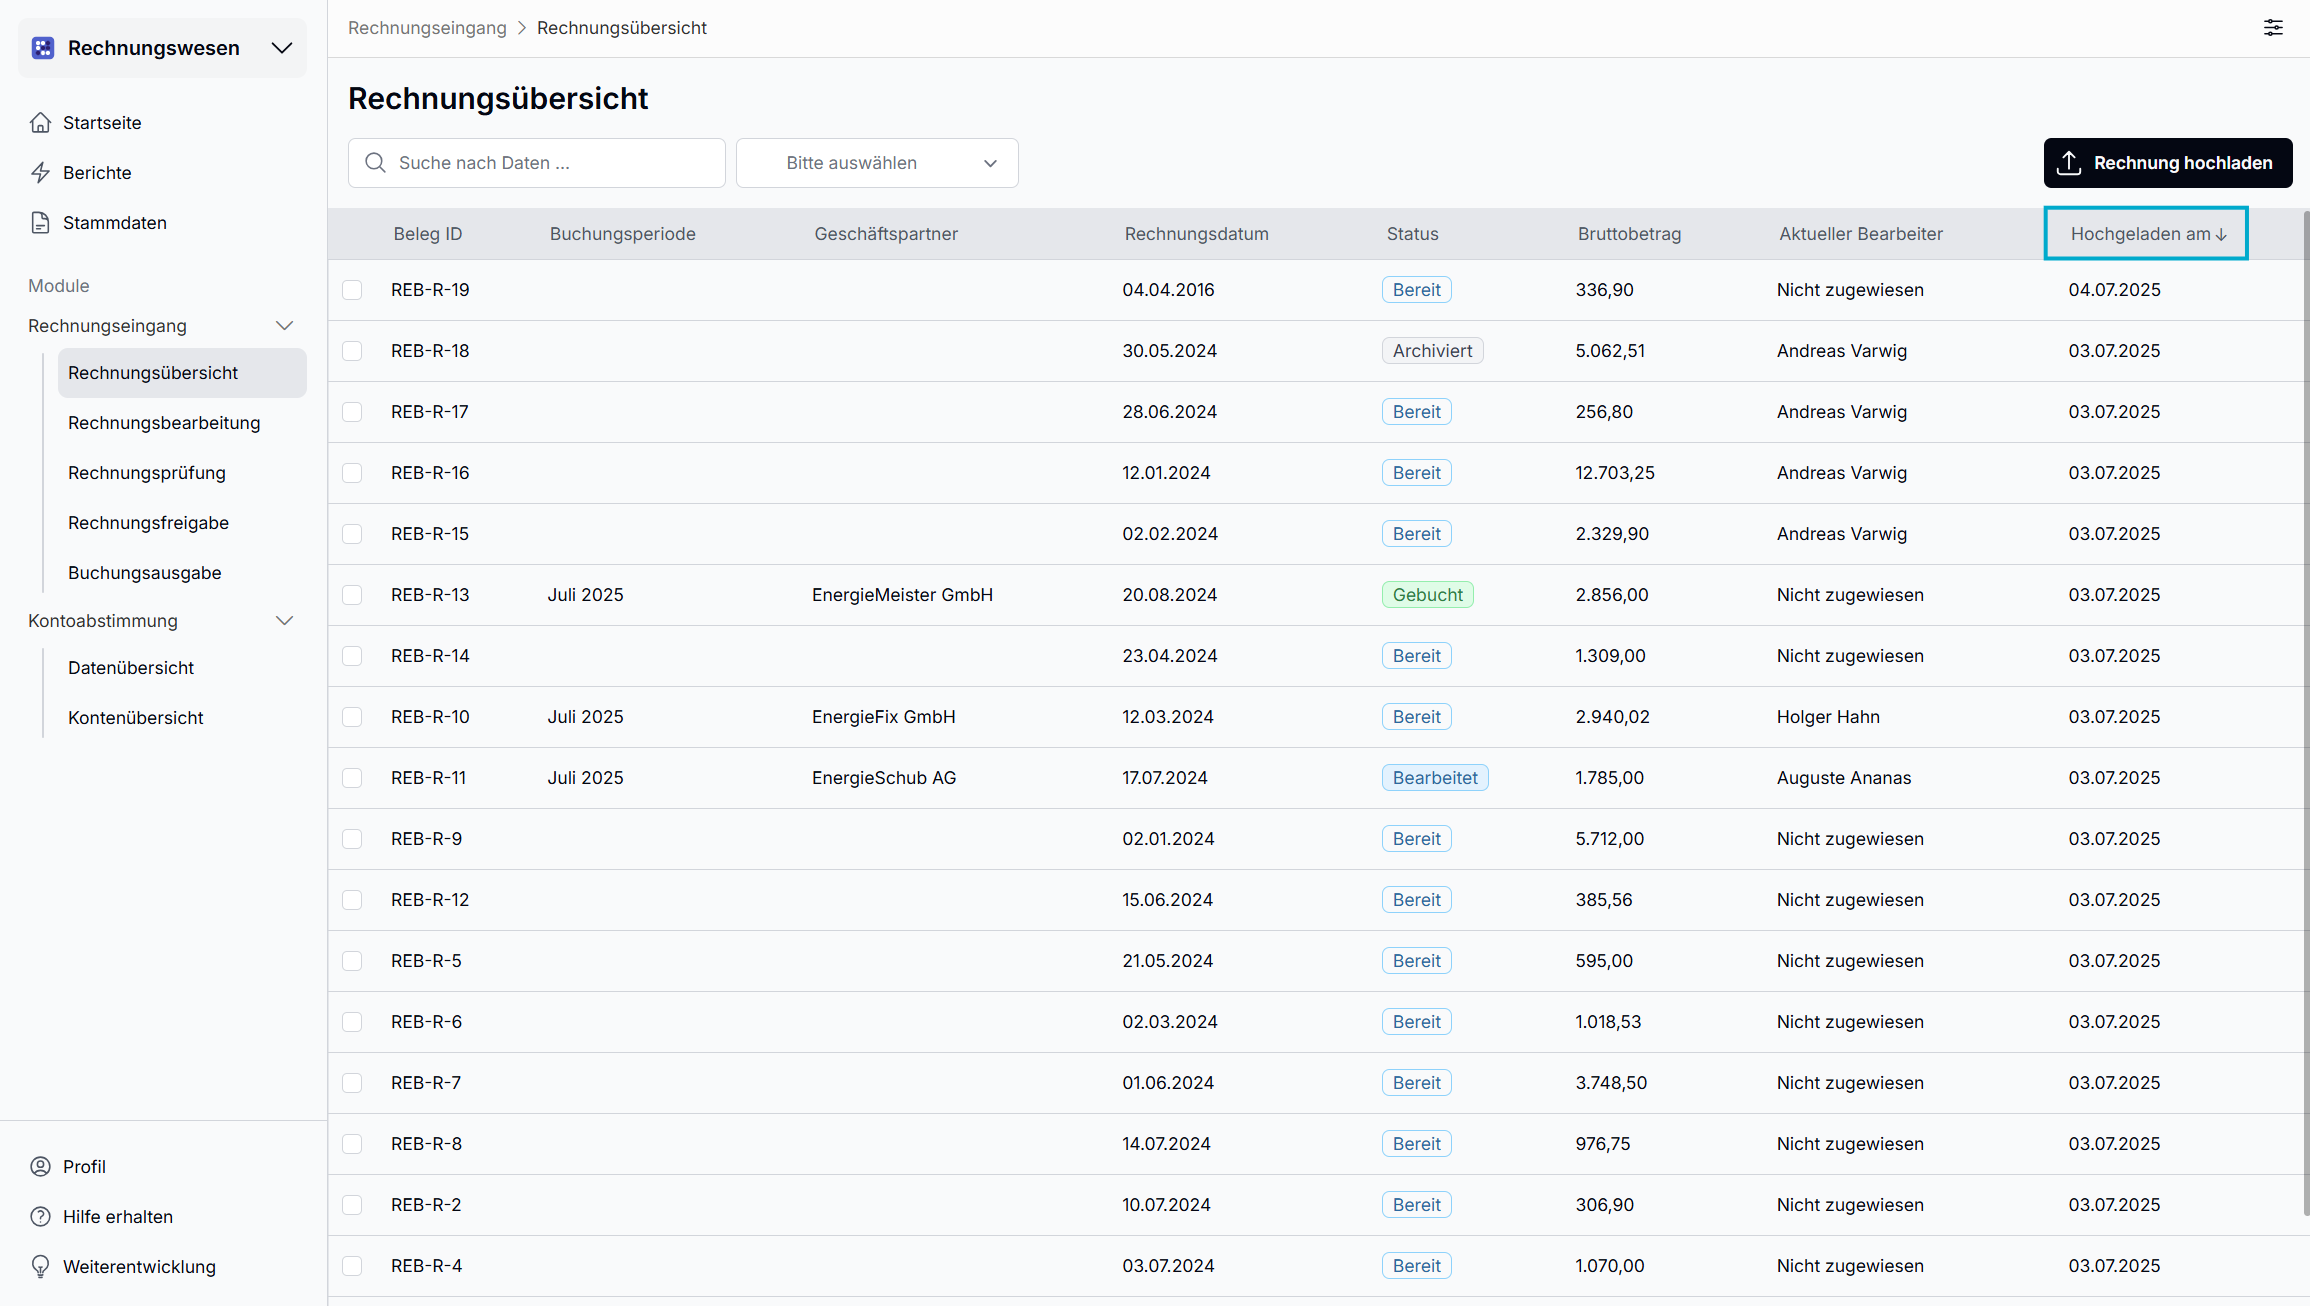
Task: Click the Rechnung hochladen button
Action: 2168,163
